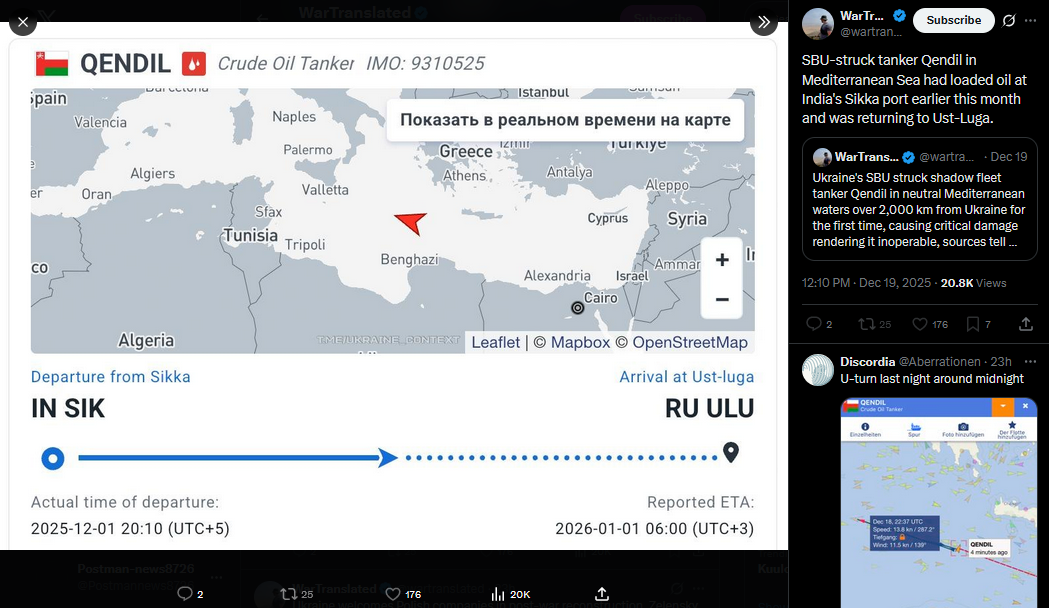
Task: Open the 12:10 PM · Dec 19, 2025 timestamp
Action: pyautogui.click(x=866, y=283)
